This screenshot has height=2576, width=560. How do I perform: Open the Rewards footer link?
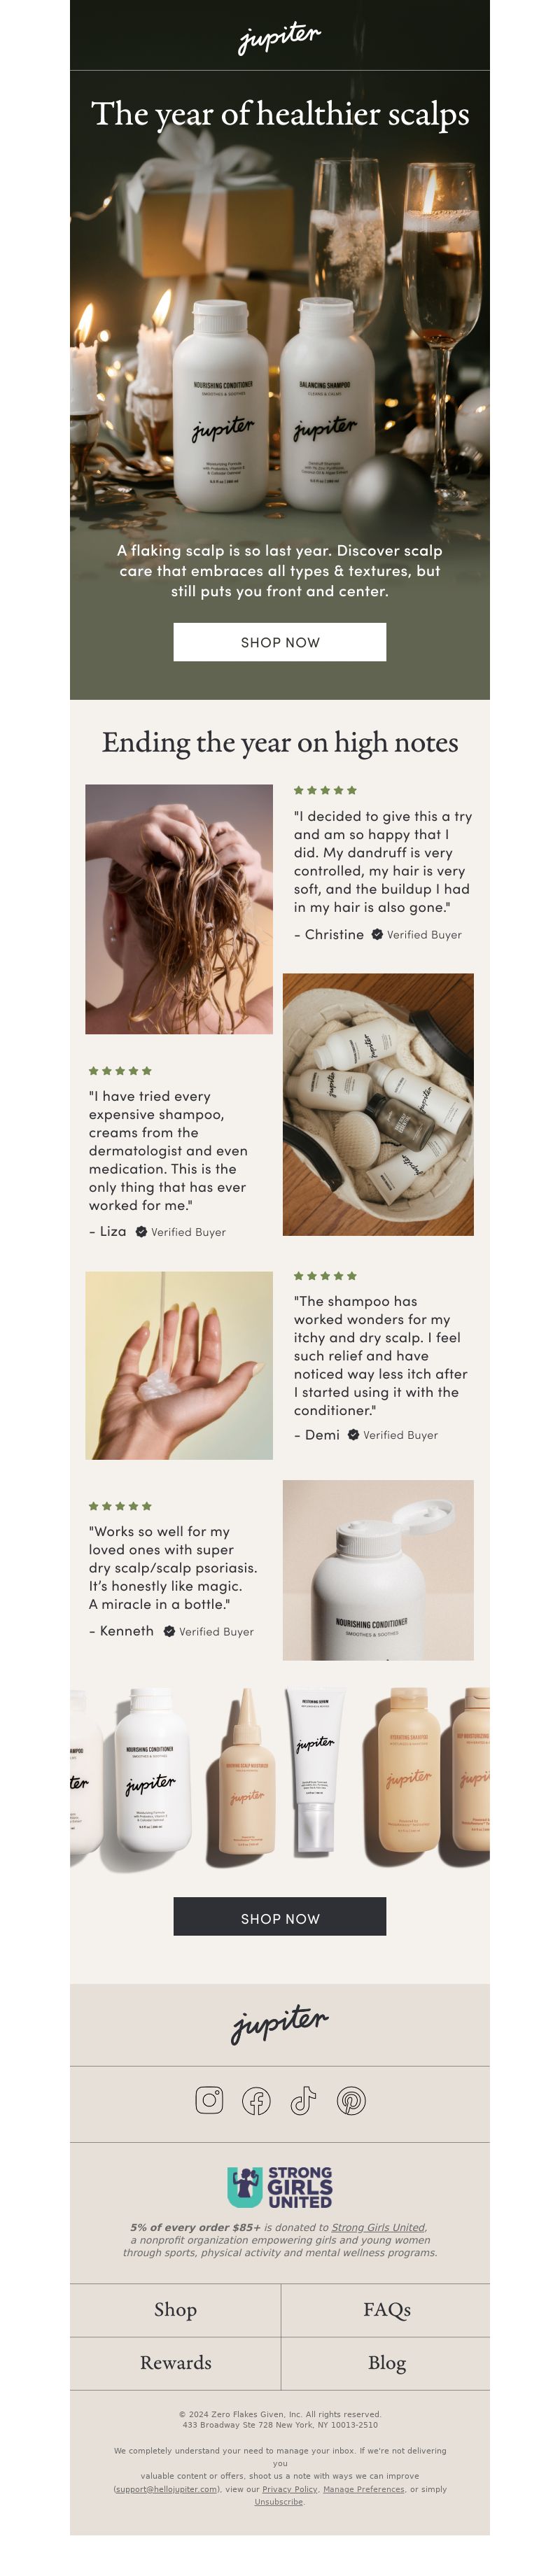[175, 2362]
